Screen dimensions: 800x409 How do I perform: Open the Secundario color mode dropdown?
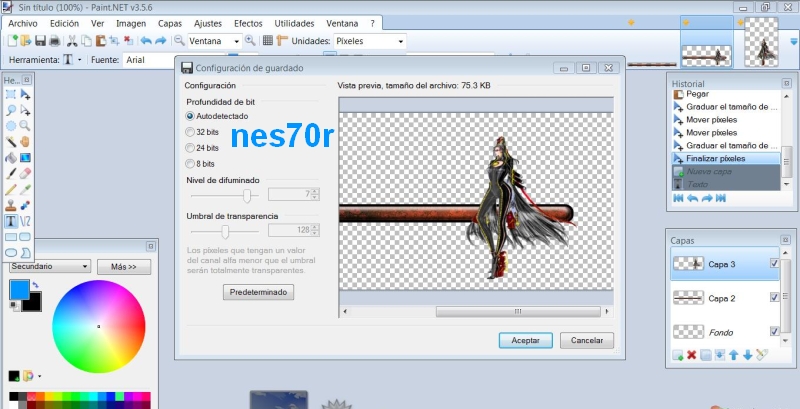(x=50, y=266)
